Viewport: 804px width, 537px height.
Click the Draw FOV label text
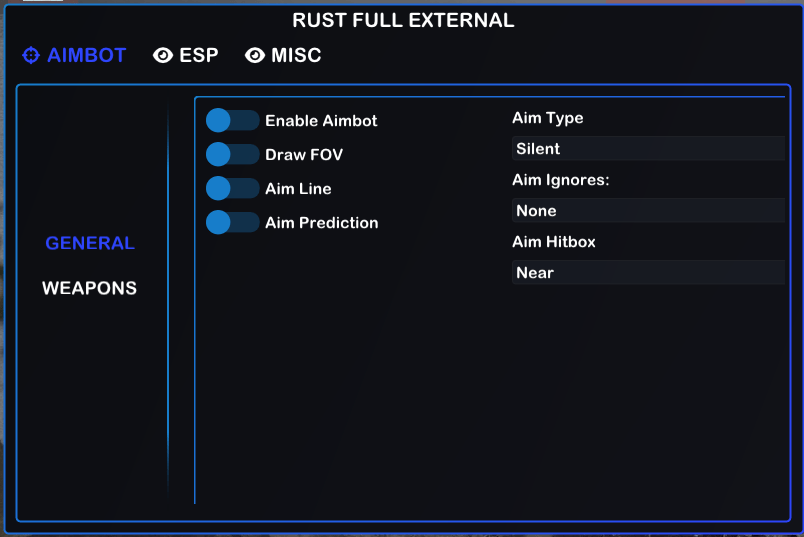[304, 155]
